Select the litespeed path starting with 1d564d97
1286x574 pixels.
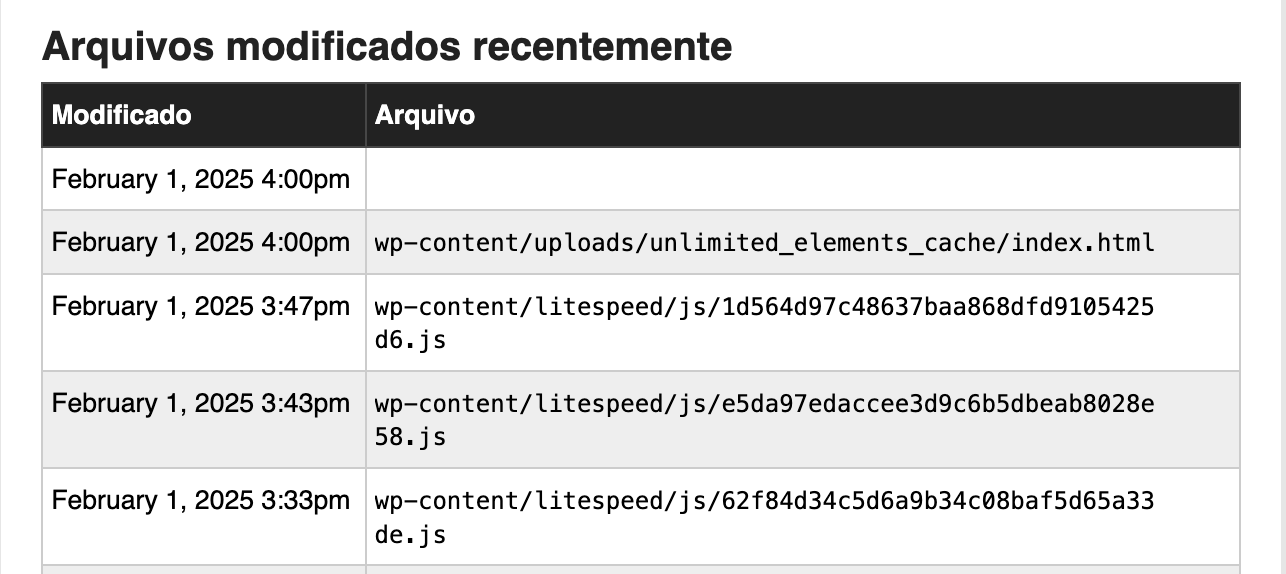[765, 323]
